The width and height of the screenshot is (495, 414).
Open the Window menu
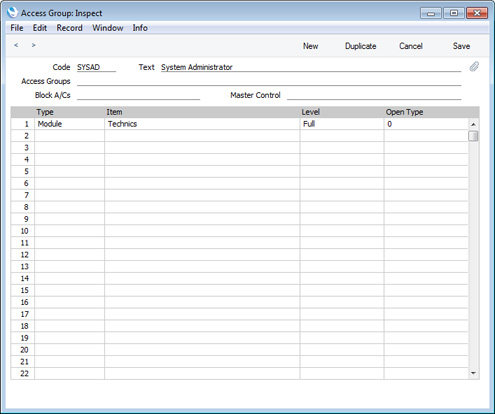108,28
